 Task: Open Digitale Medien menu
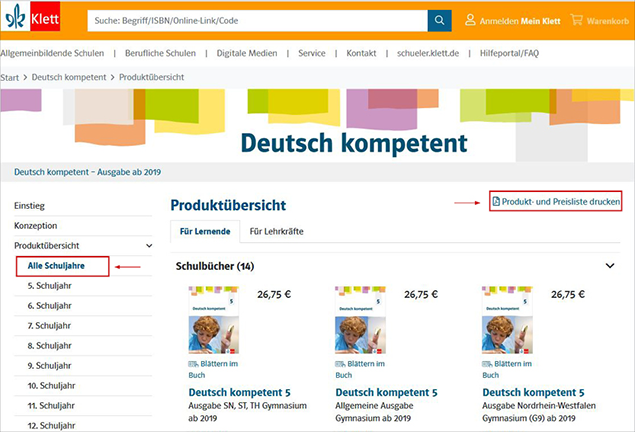click(247, 53)
